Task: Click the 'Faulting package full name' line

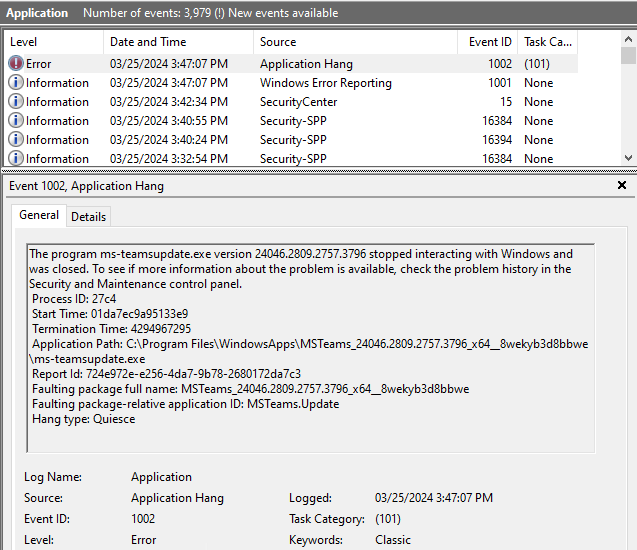Action: point(251,389)
